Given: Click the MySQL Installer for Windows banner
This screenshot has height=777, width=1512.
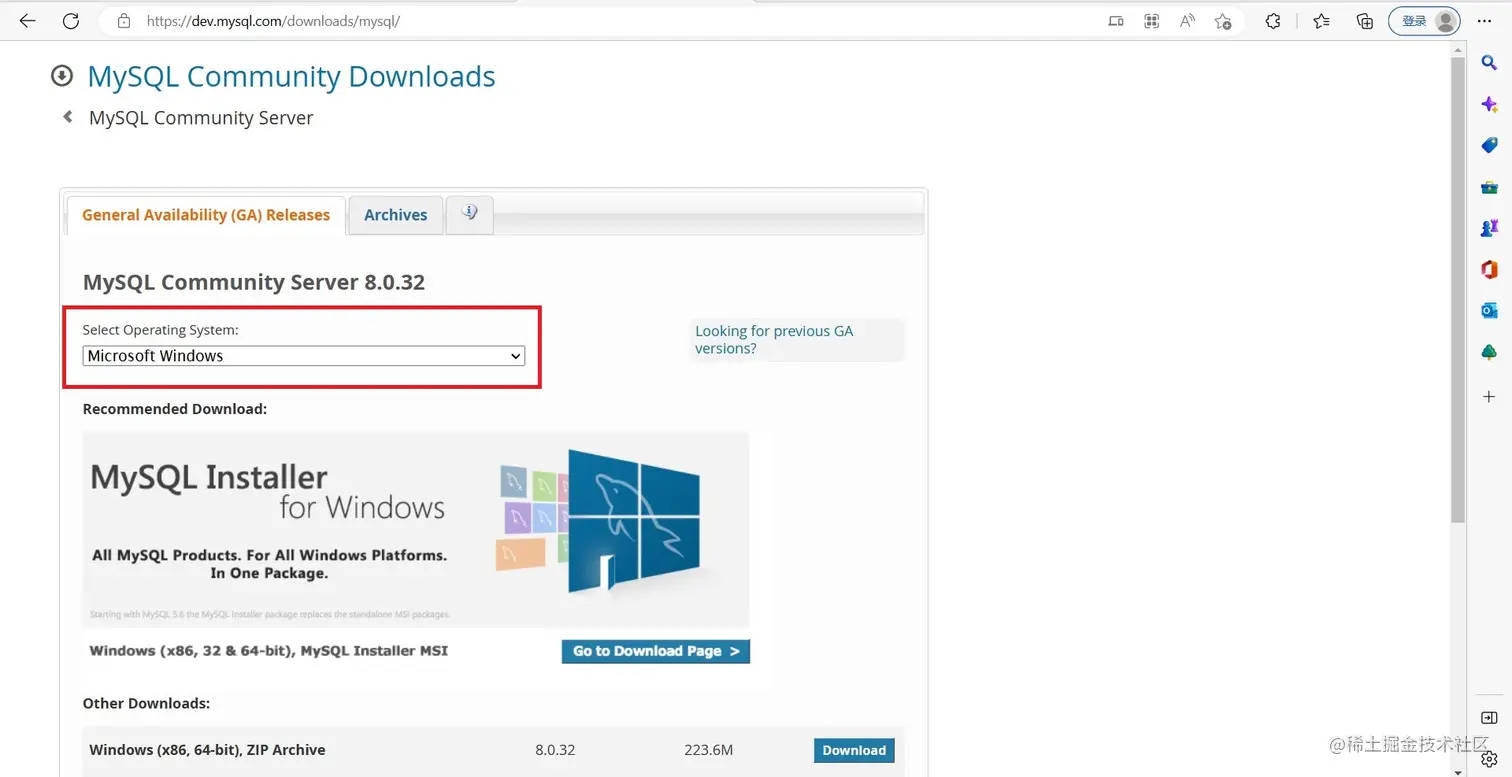Looking at the screenshot, I should tap(416, 529).
